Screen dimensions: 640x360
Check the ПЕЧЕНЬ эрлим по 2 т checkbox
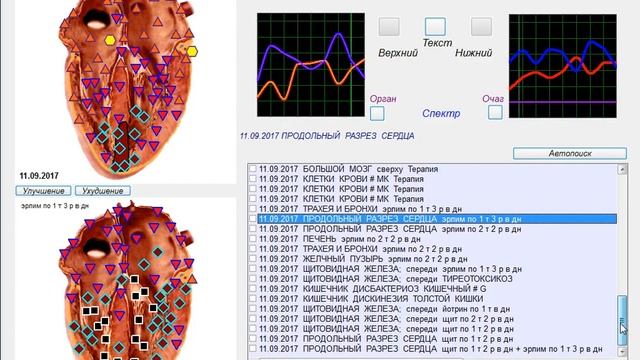[253, 239]
